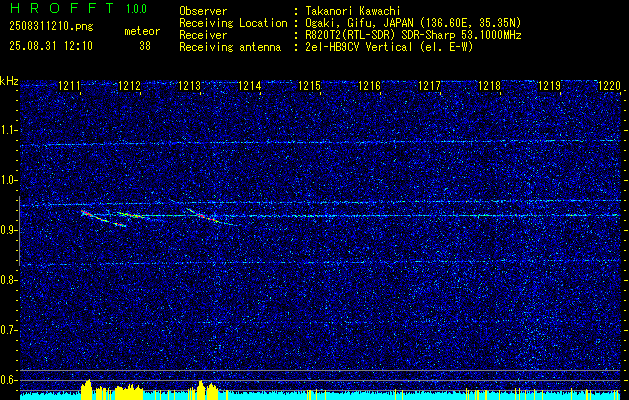The image size is (629, 400).
Task: Click frequency label 1.0
Action: 9,180
